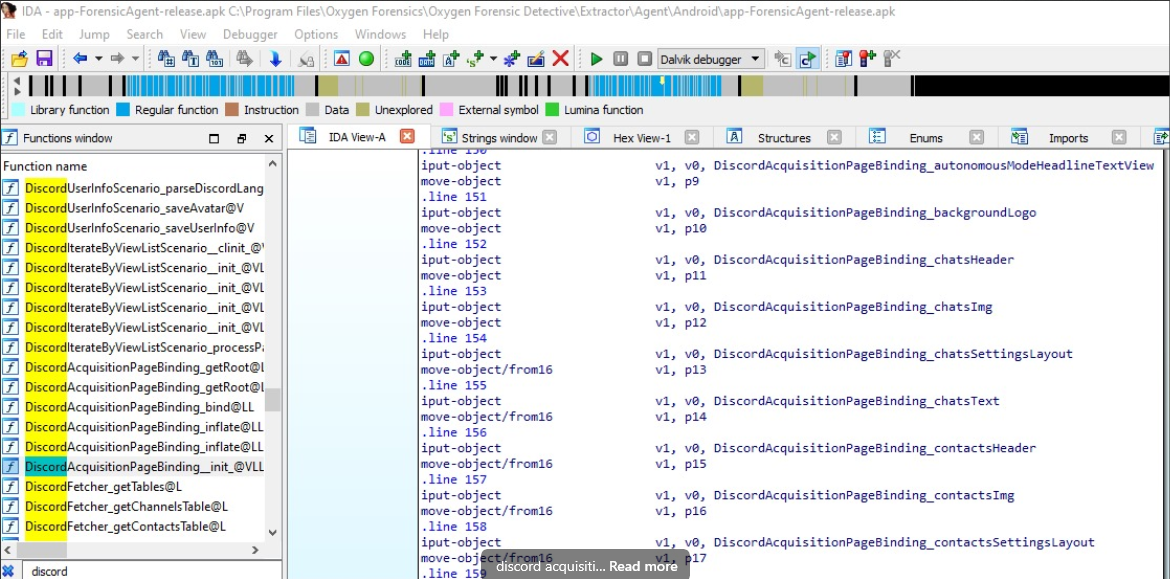The height and width of the screenshot is (579, 1170).
Task: Click the Regular function color swatch
Action: click(x=123, y=110)
